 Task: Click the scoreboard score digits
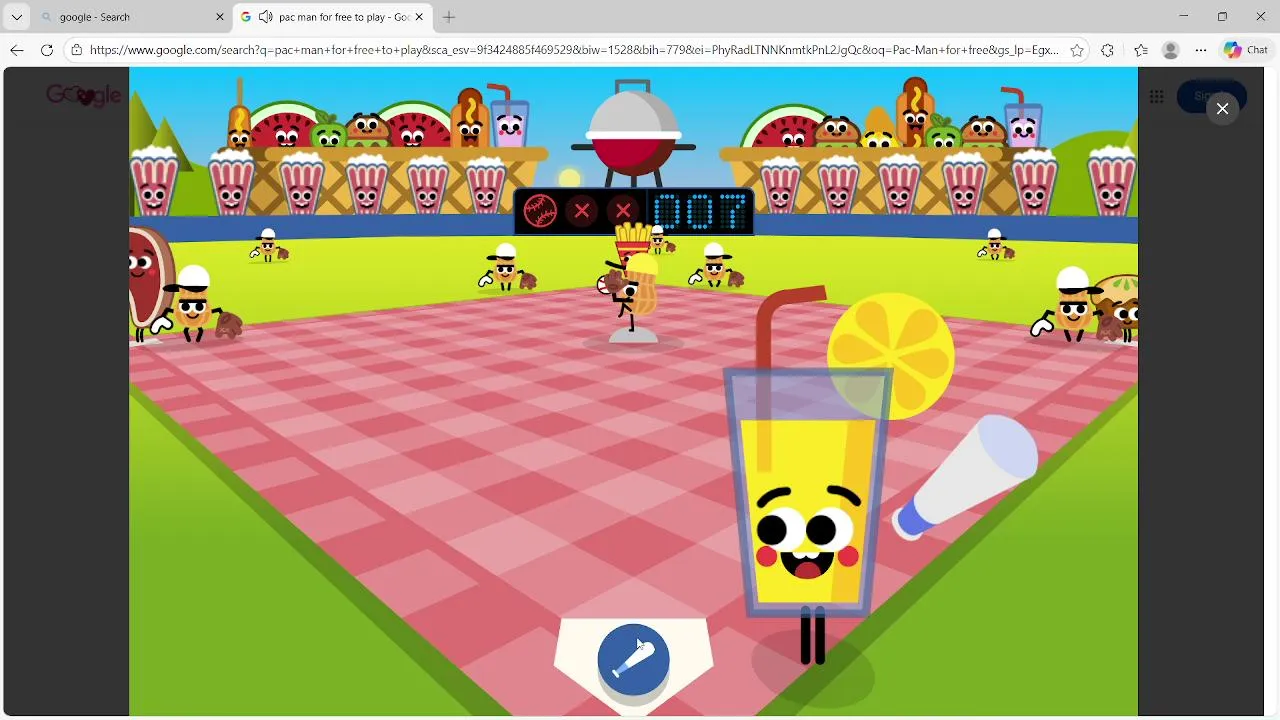pyautogui.click(x=700, y=211)
